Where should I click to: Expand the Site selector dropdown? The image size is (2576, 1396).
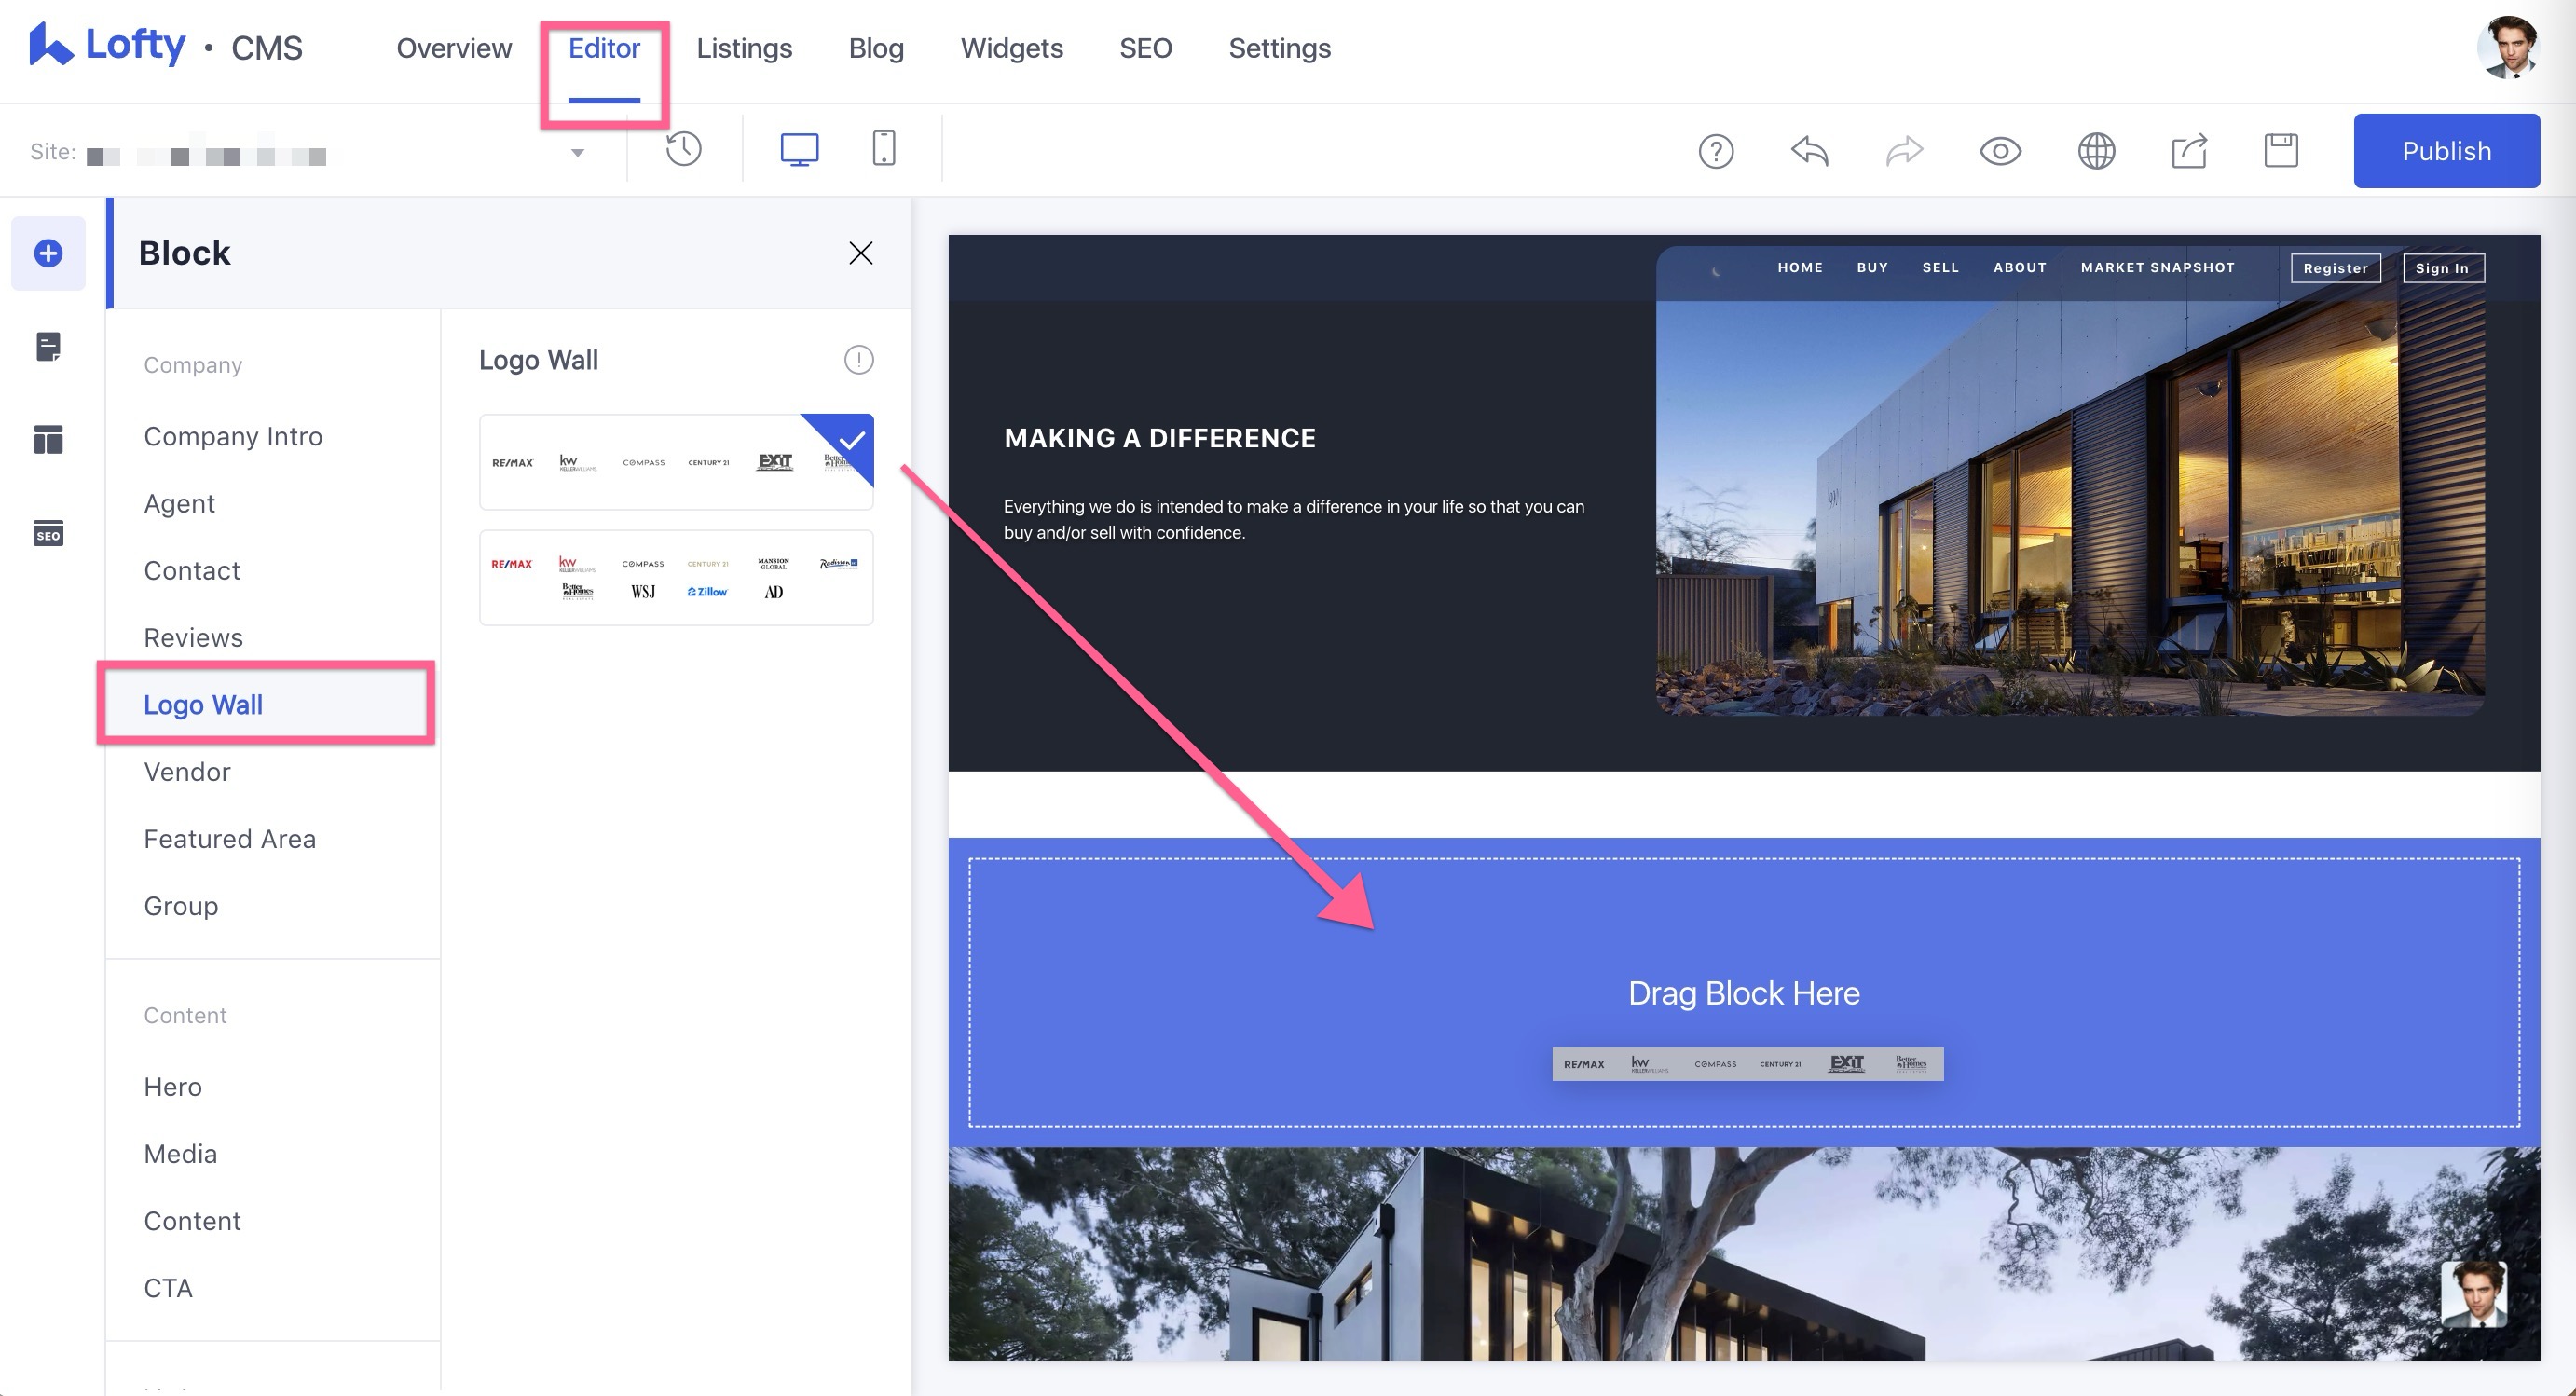tap(577, 153)
